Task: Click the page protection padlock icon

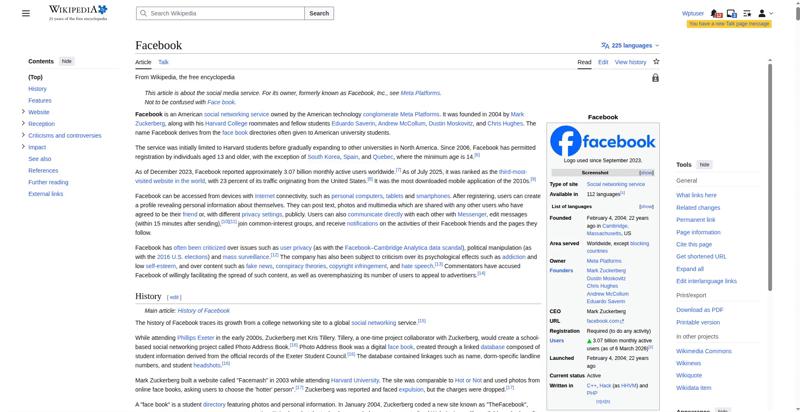Action: pyautogui.click(x=655, y=78)
